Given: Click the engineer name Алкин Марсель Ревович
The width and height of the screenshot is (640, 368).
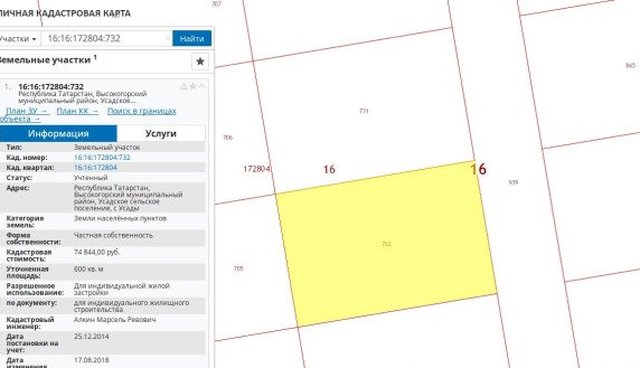Looking at the screenshot, I should (115, 319).
